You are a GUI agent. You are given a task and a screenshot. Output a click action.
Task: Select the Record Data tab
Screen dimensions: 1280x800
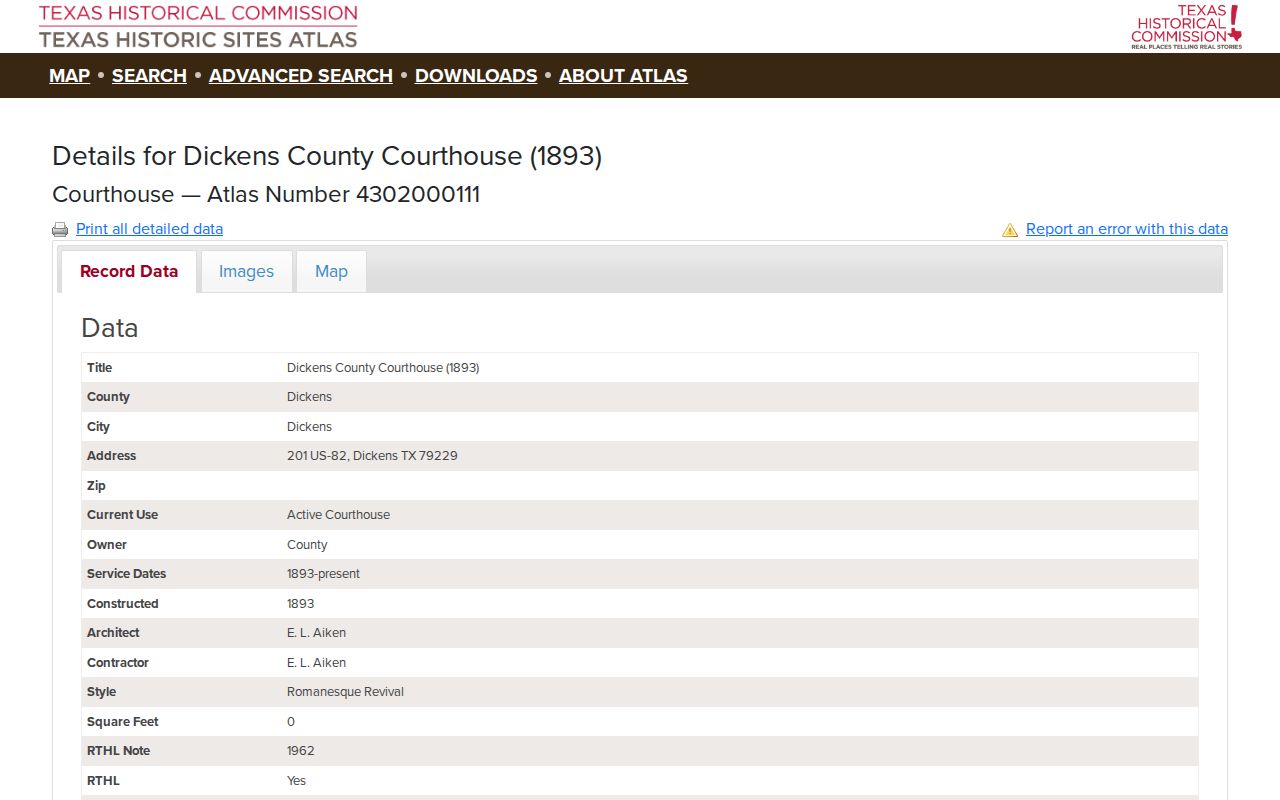click(129, 271)
